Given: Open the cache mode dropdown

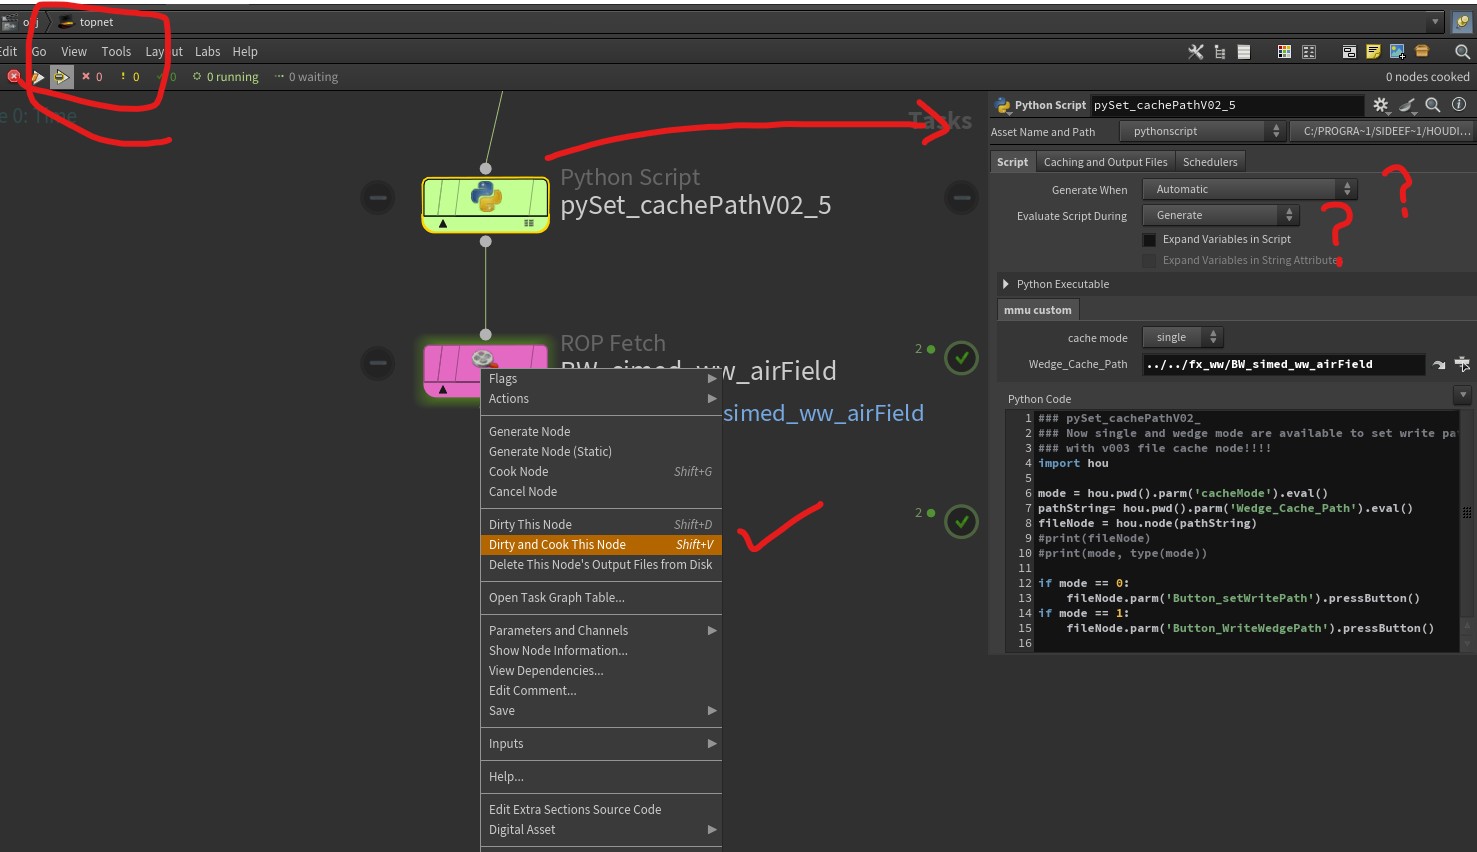Looking at the screenshot, I should [1182, 338].
